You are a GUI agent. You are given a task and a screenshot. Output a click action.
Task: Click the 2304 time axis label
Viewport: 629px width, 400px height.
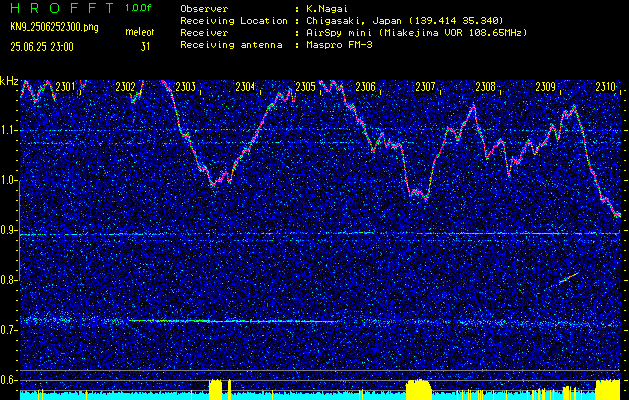245,87
